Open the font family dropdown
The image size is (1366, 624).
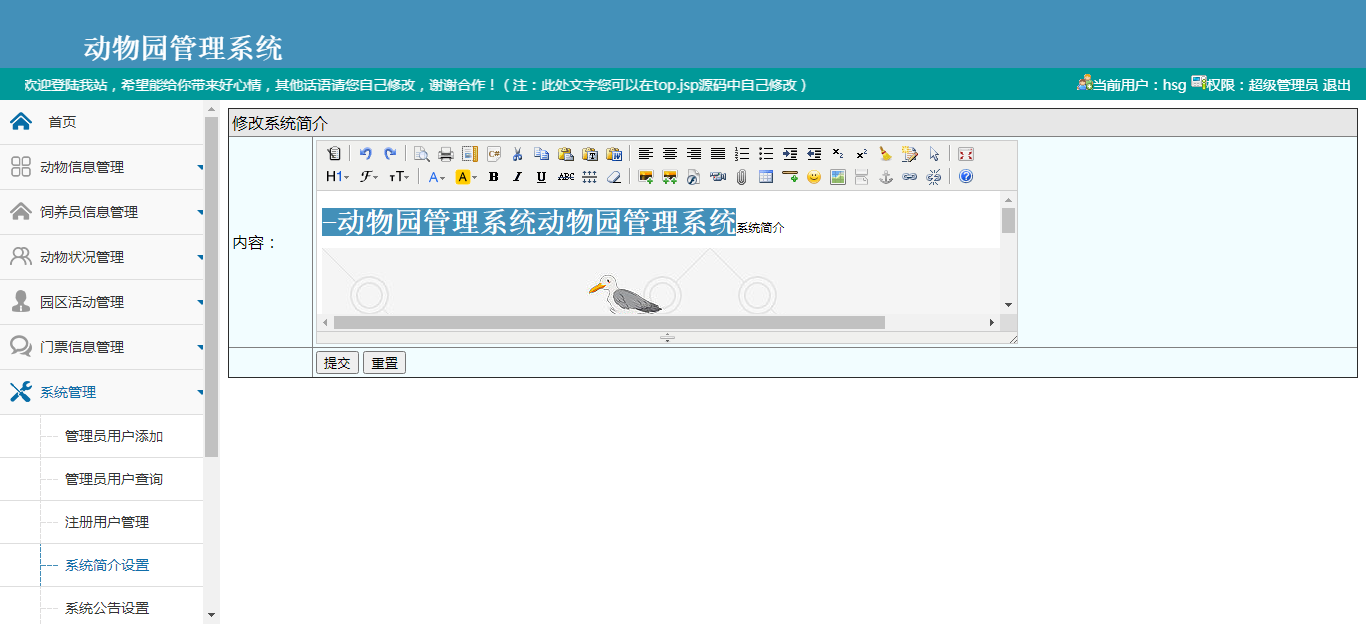point(369,177)
